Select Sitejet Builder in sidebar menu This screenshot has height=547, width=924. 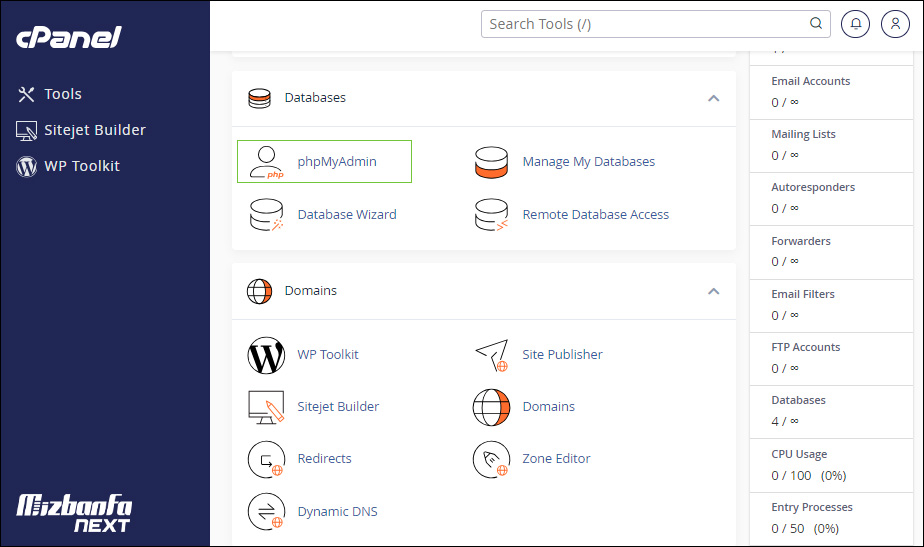(x=95, y=130)
